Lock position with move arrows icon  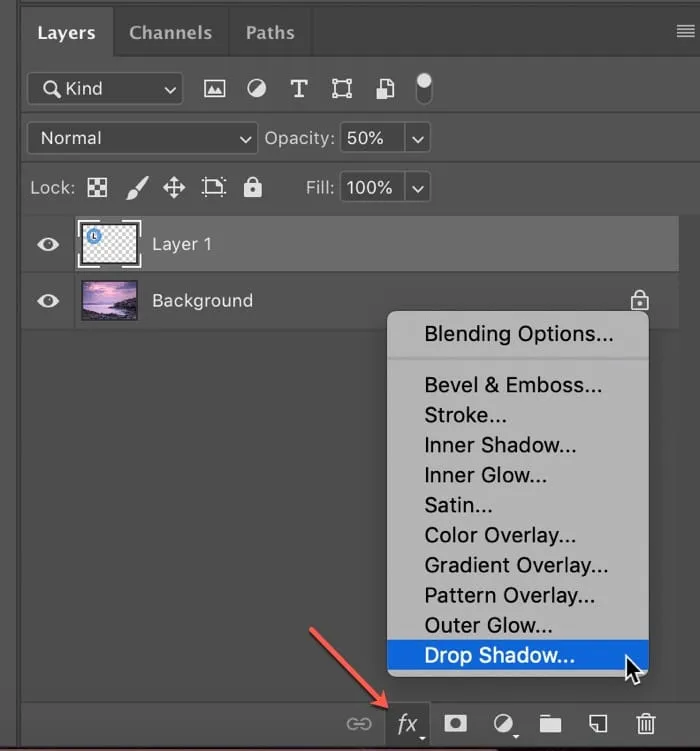point(174,187)
